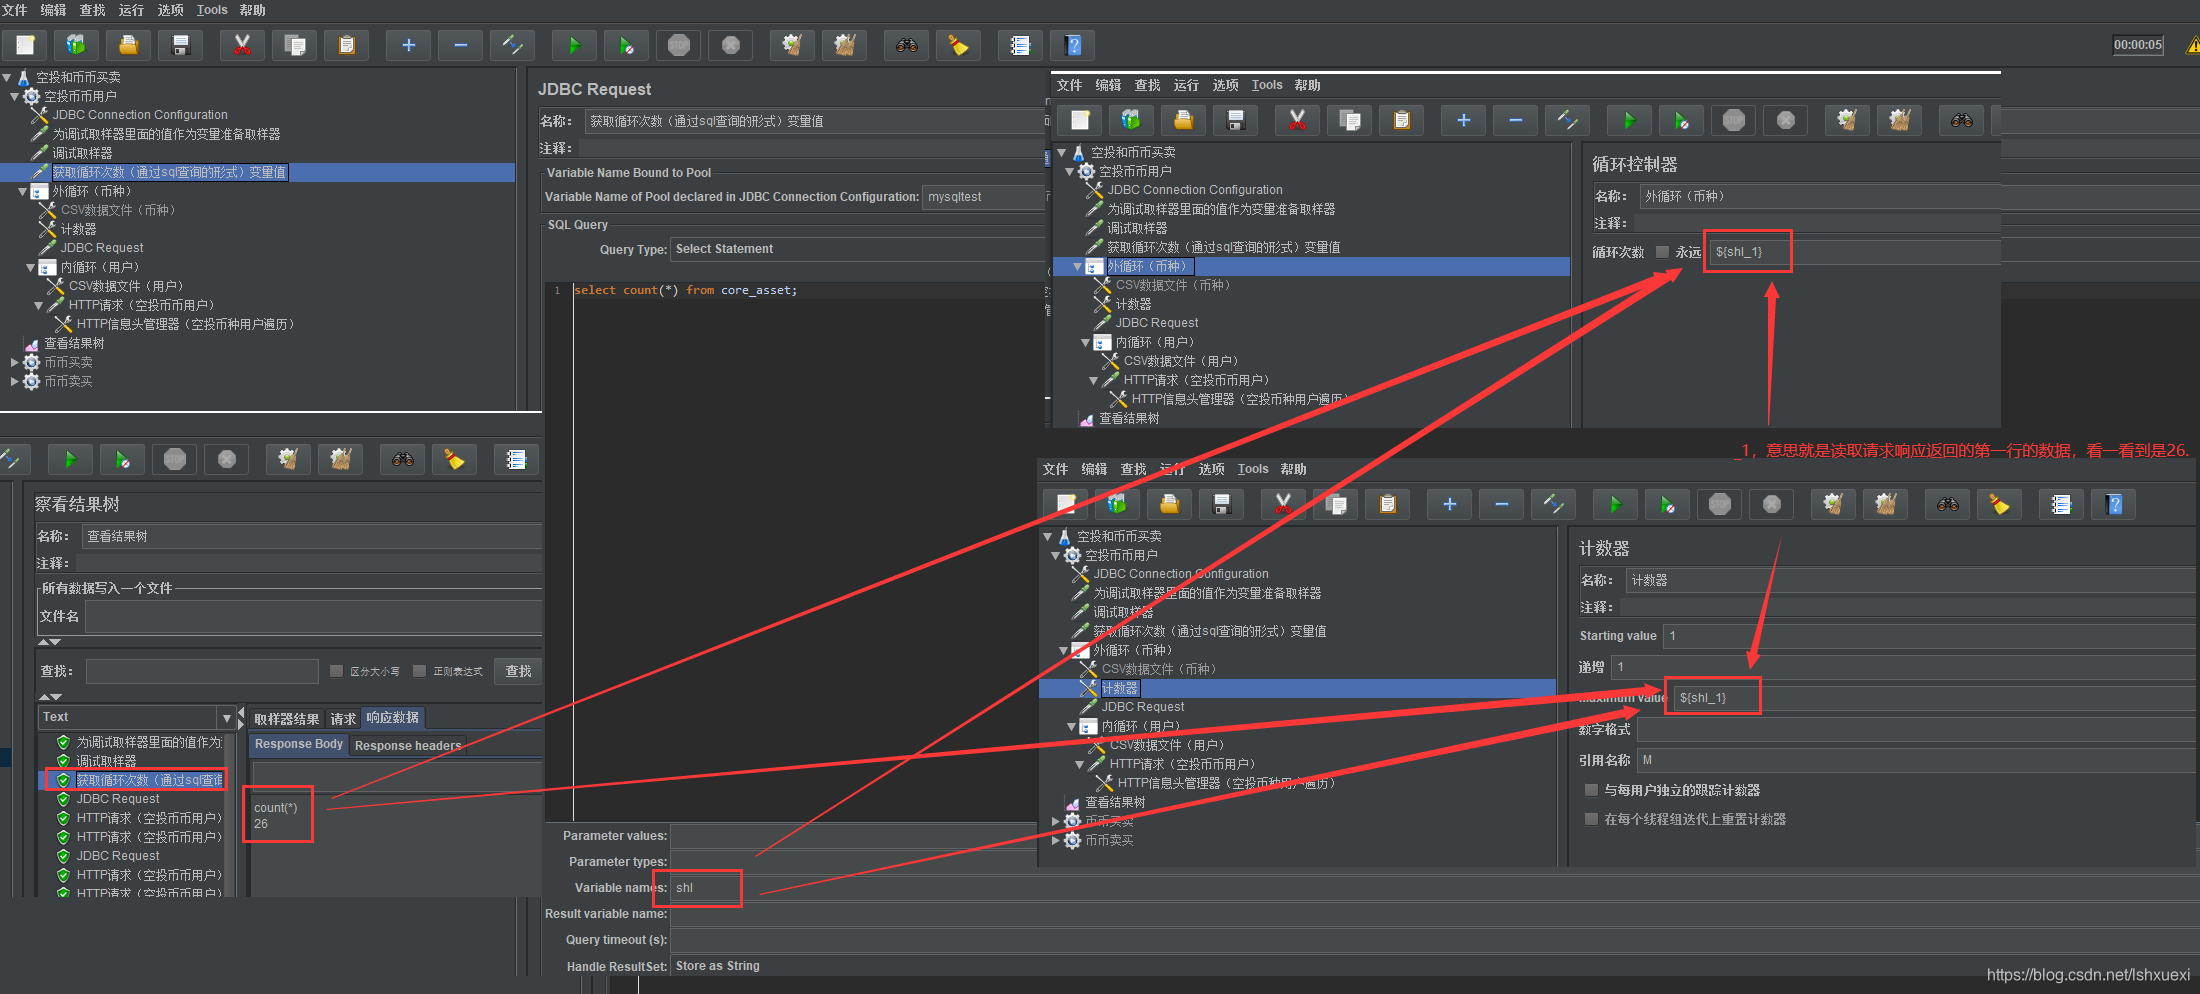This screenshot has height=994, width=2200.
Task: Click Reset Search icon in counter window toolbar
Action: 1999,504
